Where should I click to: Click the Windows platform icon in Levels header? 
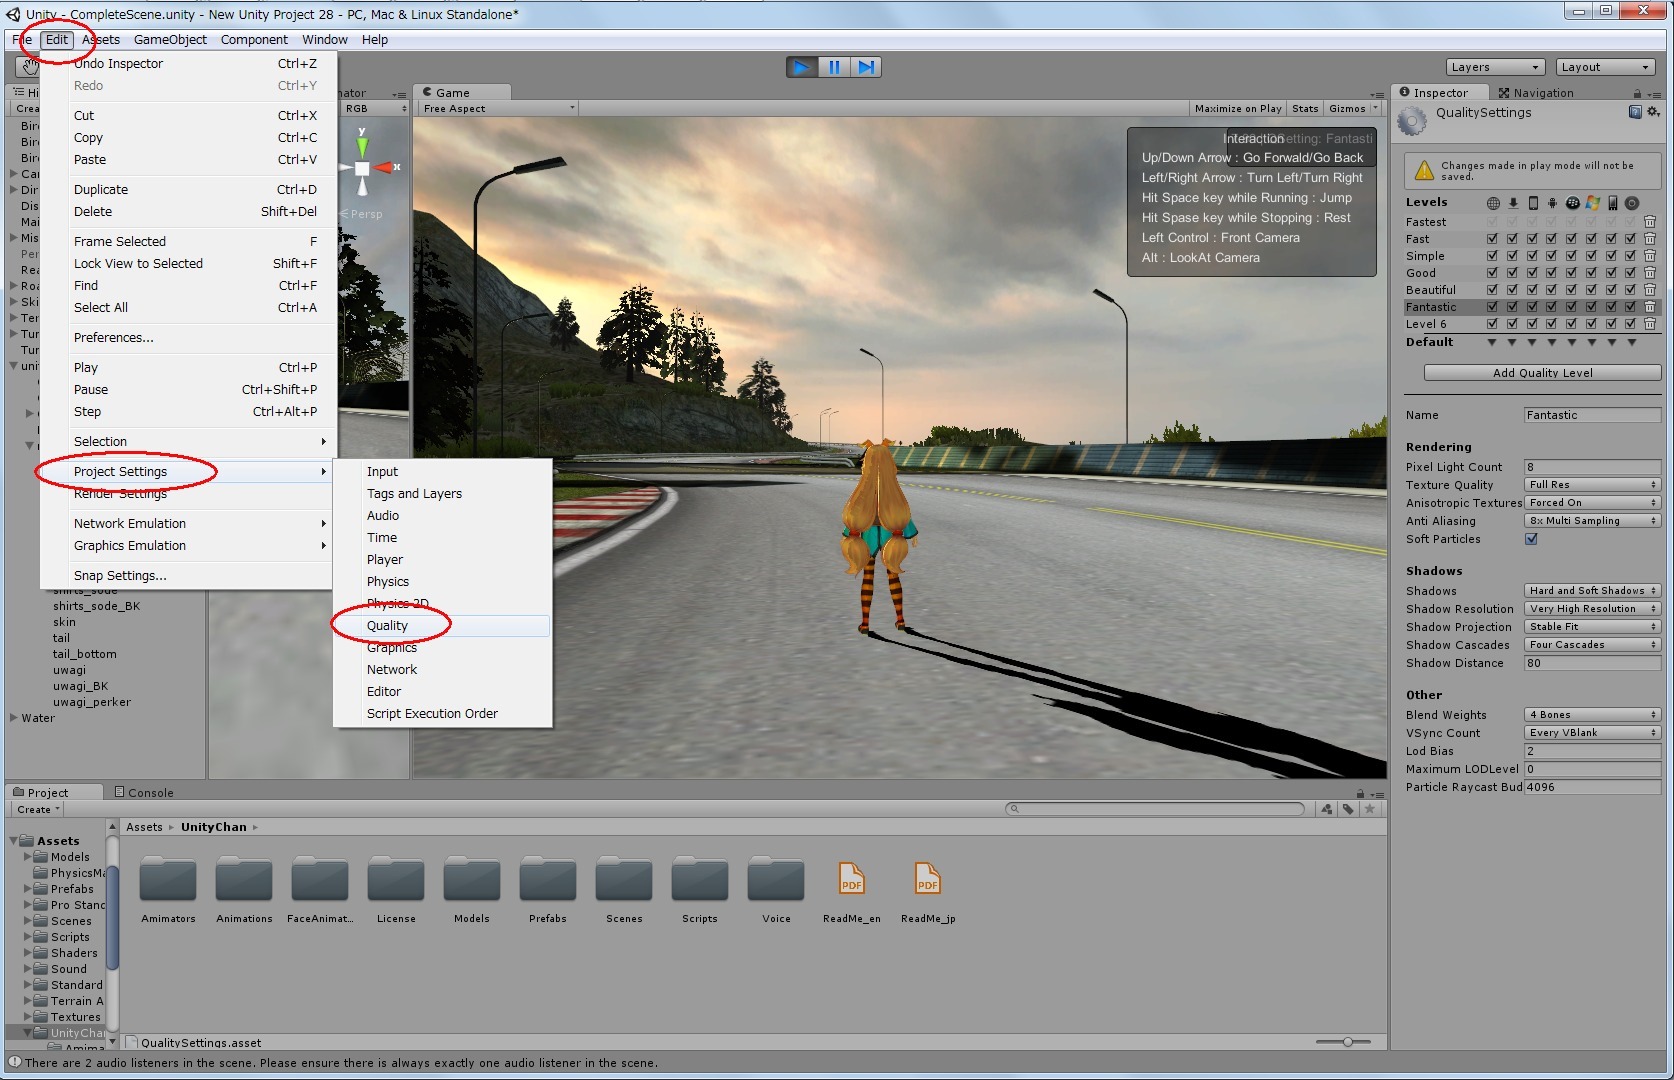click(x=1592, y=203)
